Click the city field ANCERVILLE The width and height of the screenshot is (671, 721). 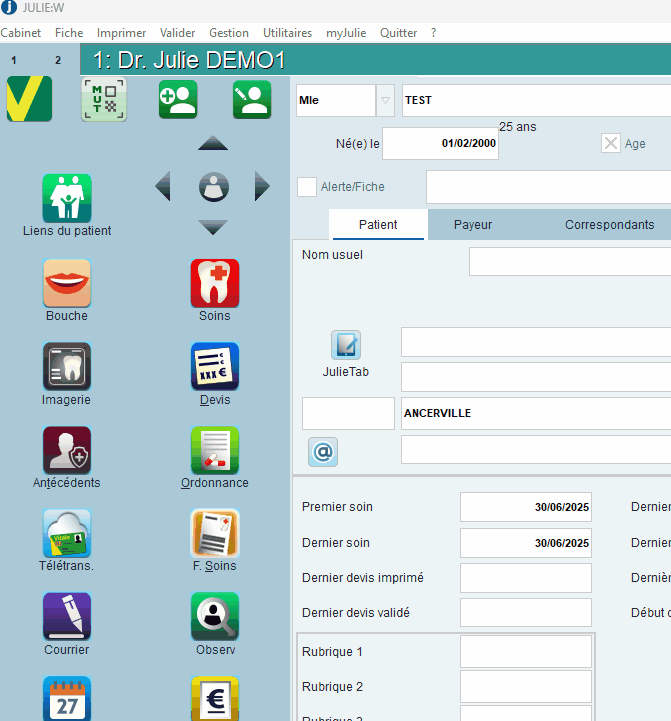pos(536,413)
